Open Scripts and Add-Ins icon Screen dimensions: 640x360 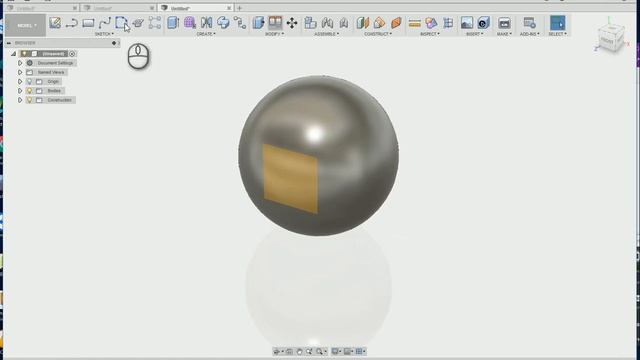529,22
